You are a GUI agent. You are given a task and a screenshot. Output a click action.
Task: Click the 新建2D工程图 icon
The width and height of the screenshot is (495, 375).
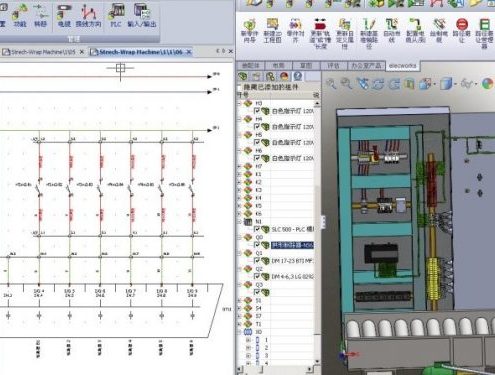click(x=273, y=31)
